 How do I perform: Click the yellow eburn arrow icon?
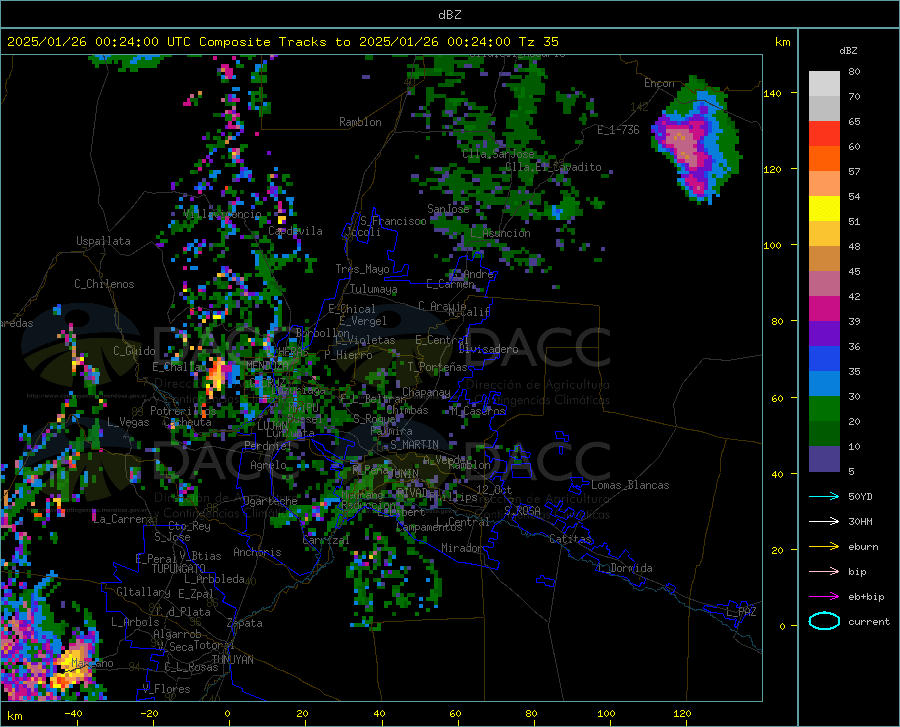[x=824, y=546]
